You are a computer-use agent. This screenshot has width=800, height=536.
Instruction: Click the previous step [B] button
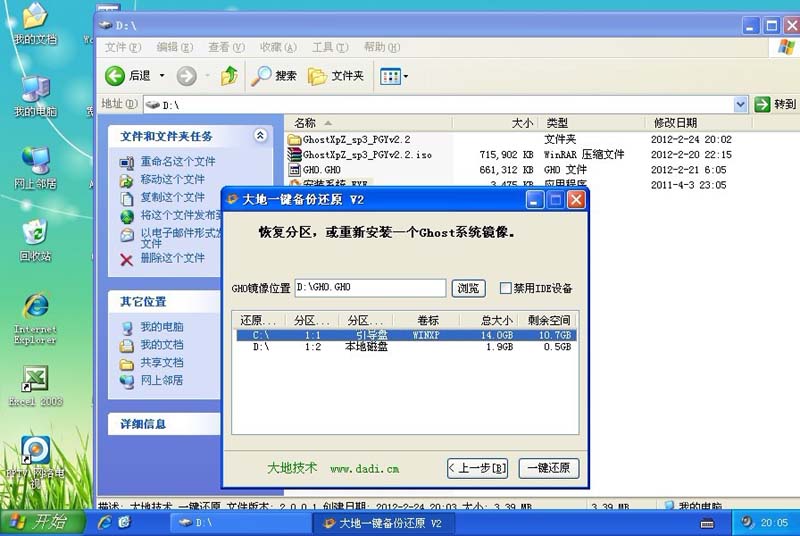(x=478, y=468)
